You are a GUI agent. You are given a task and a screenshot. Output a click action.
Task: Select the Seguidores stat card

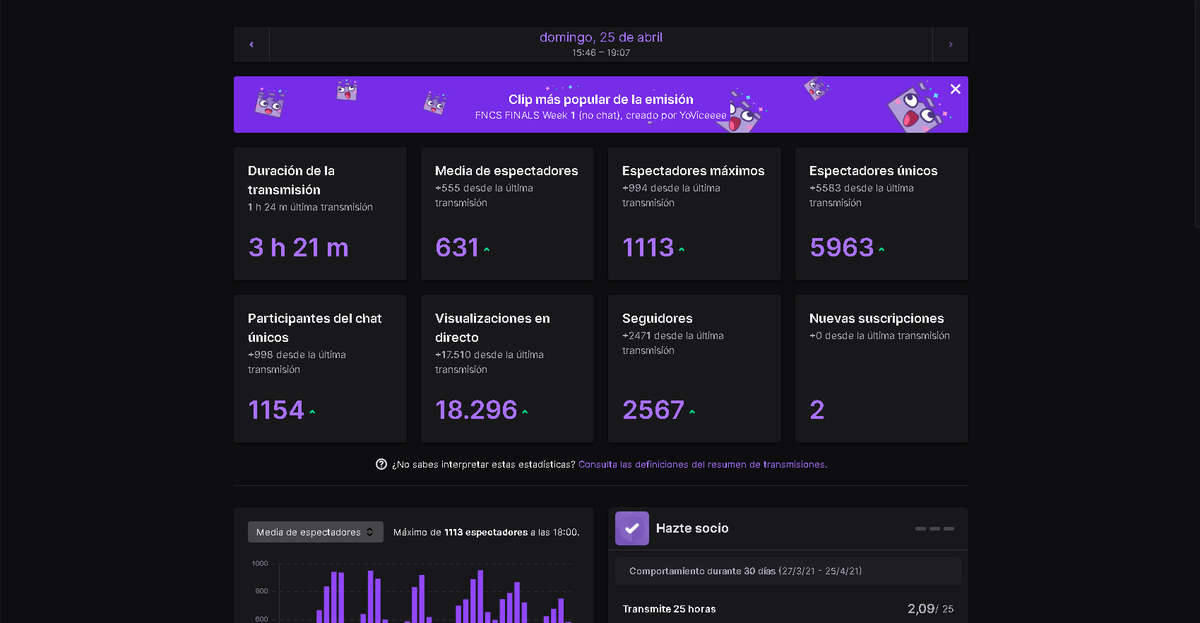[x=694, y=369]
